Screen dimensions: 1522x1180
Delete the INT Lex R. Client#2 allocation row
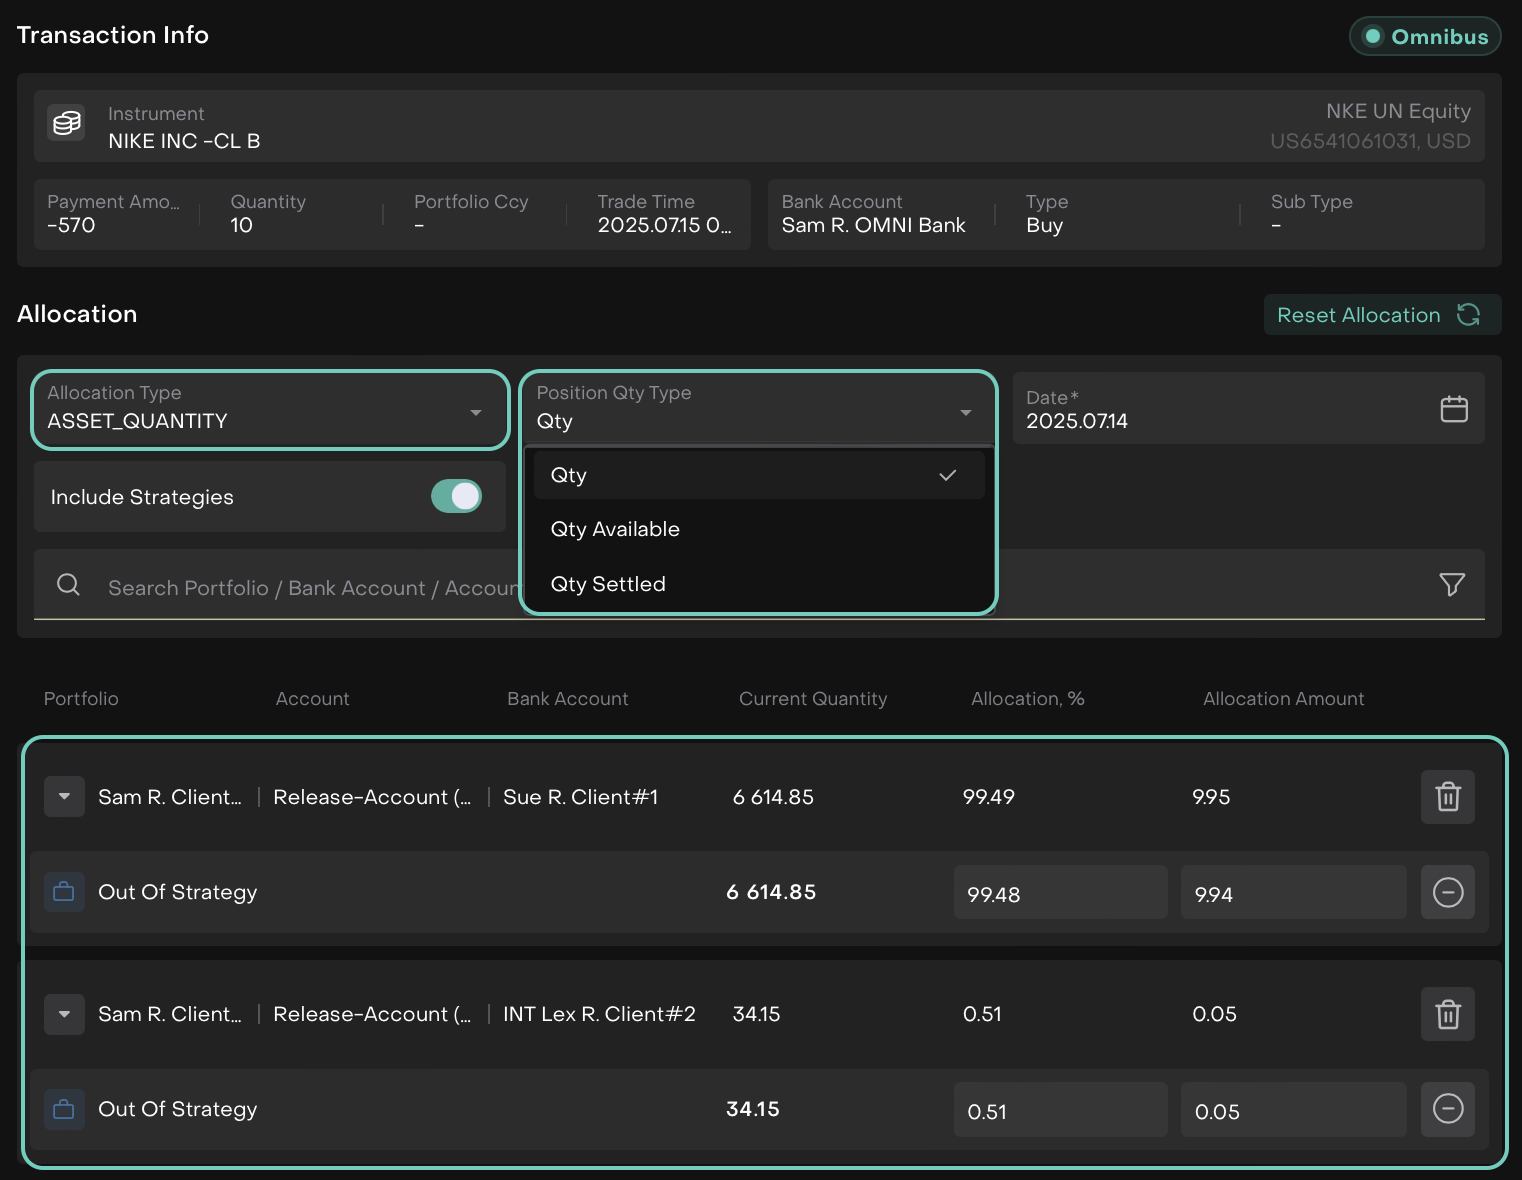1447,1014
